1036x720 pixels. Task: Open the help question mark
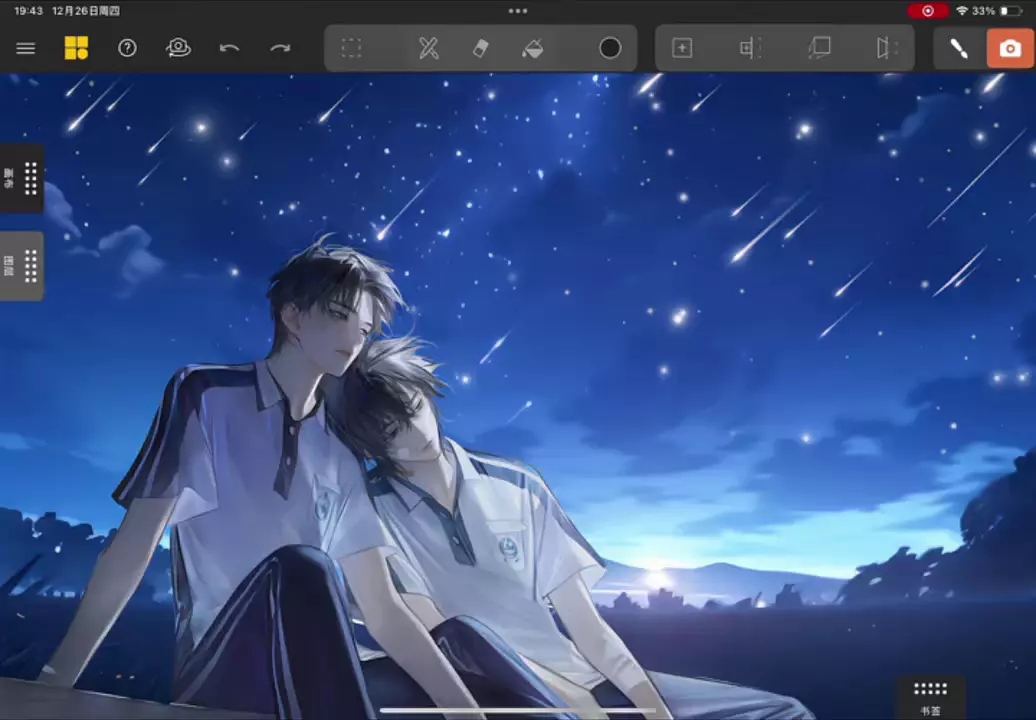coord(127,48)
